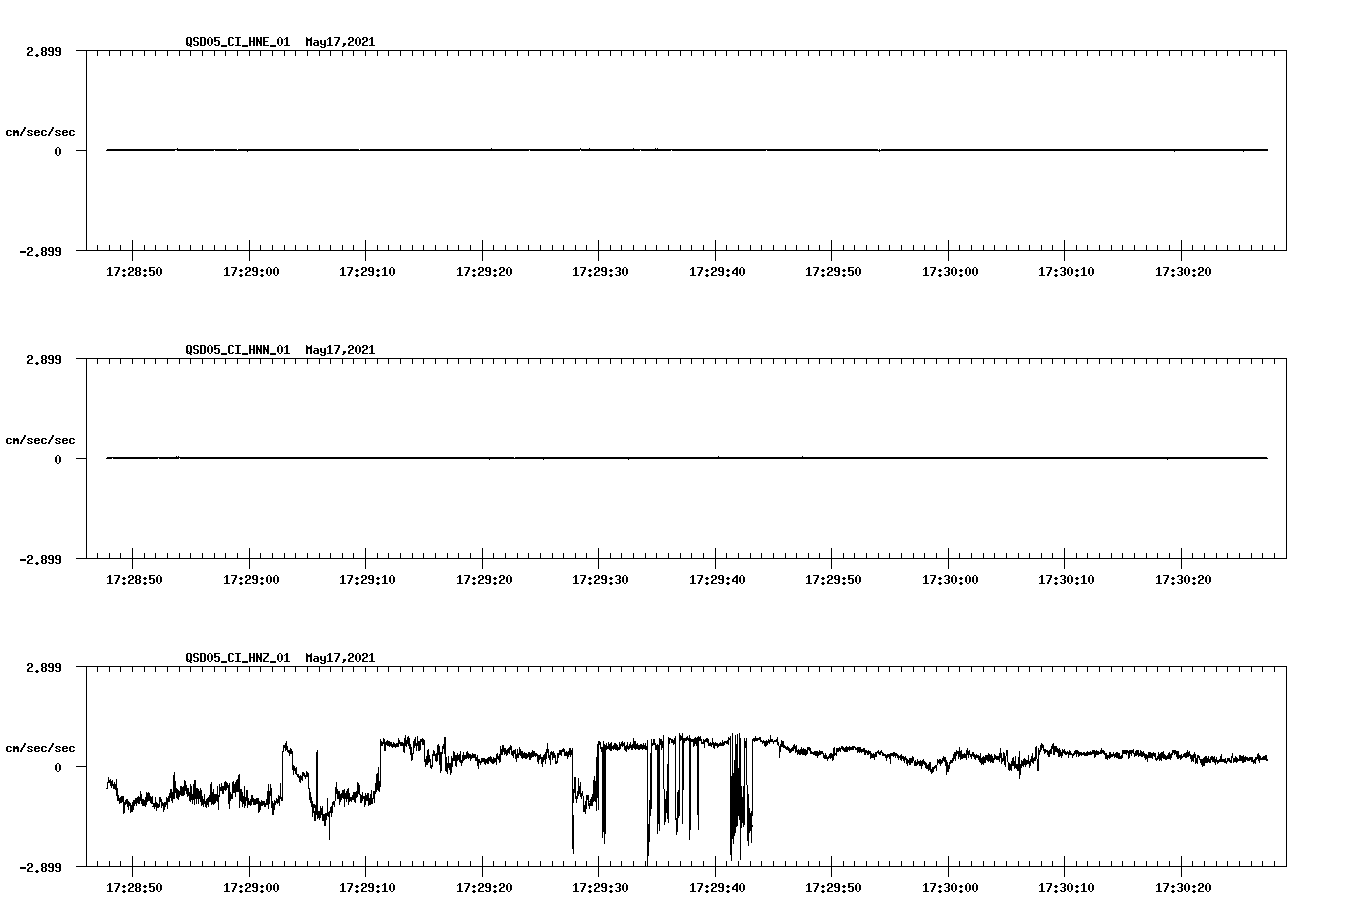Click the cm/sec/sec unit label on HNE plot
Image resolution: width=1358 pixels, height=924 pixels.
tap(41, 131)
